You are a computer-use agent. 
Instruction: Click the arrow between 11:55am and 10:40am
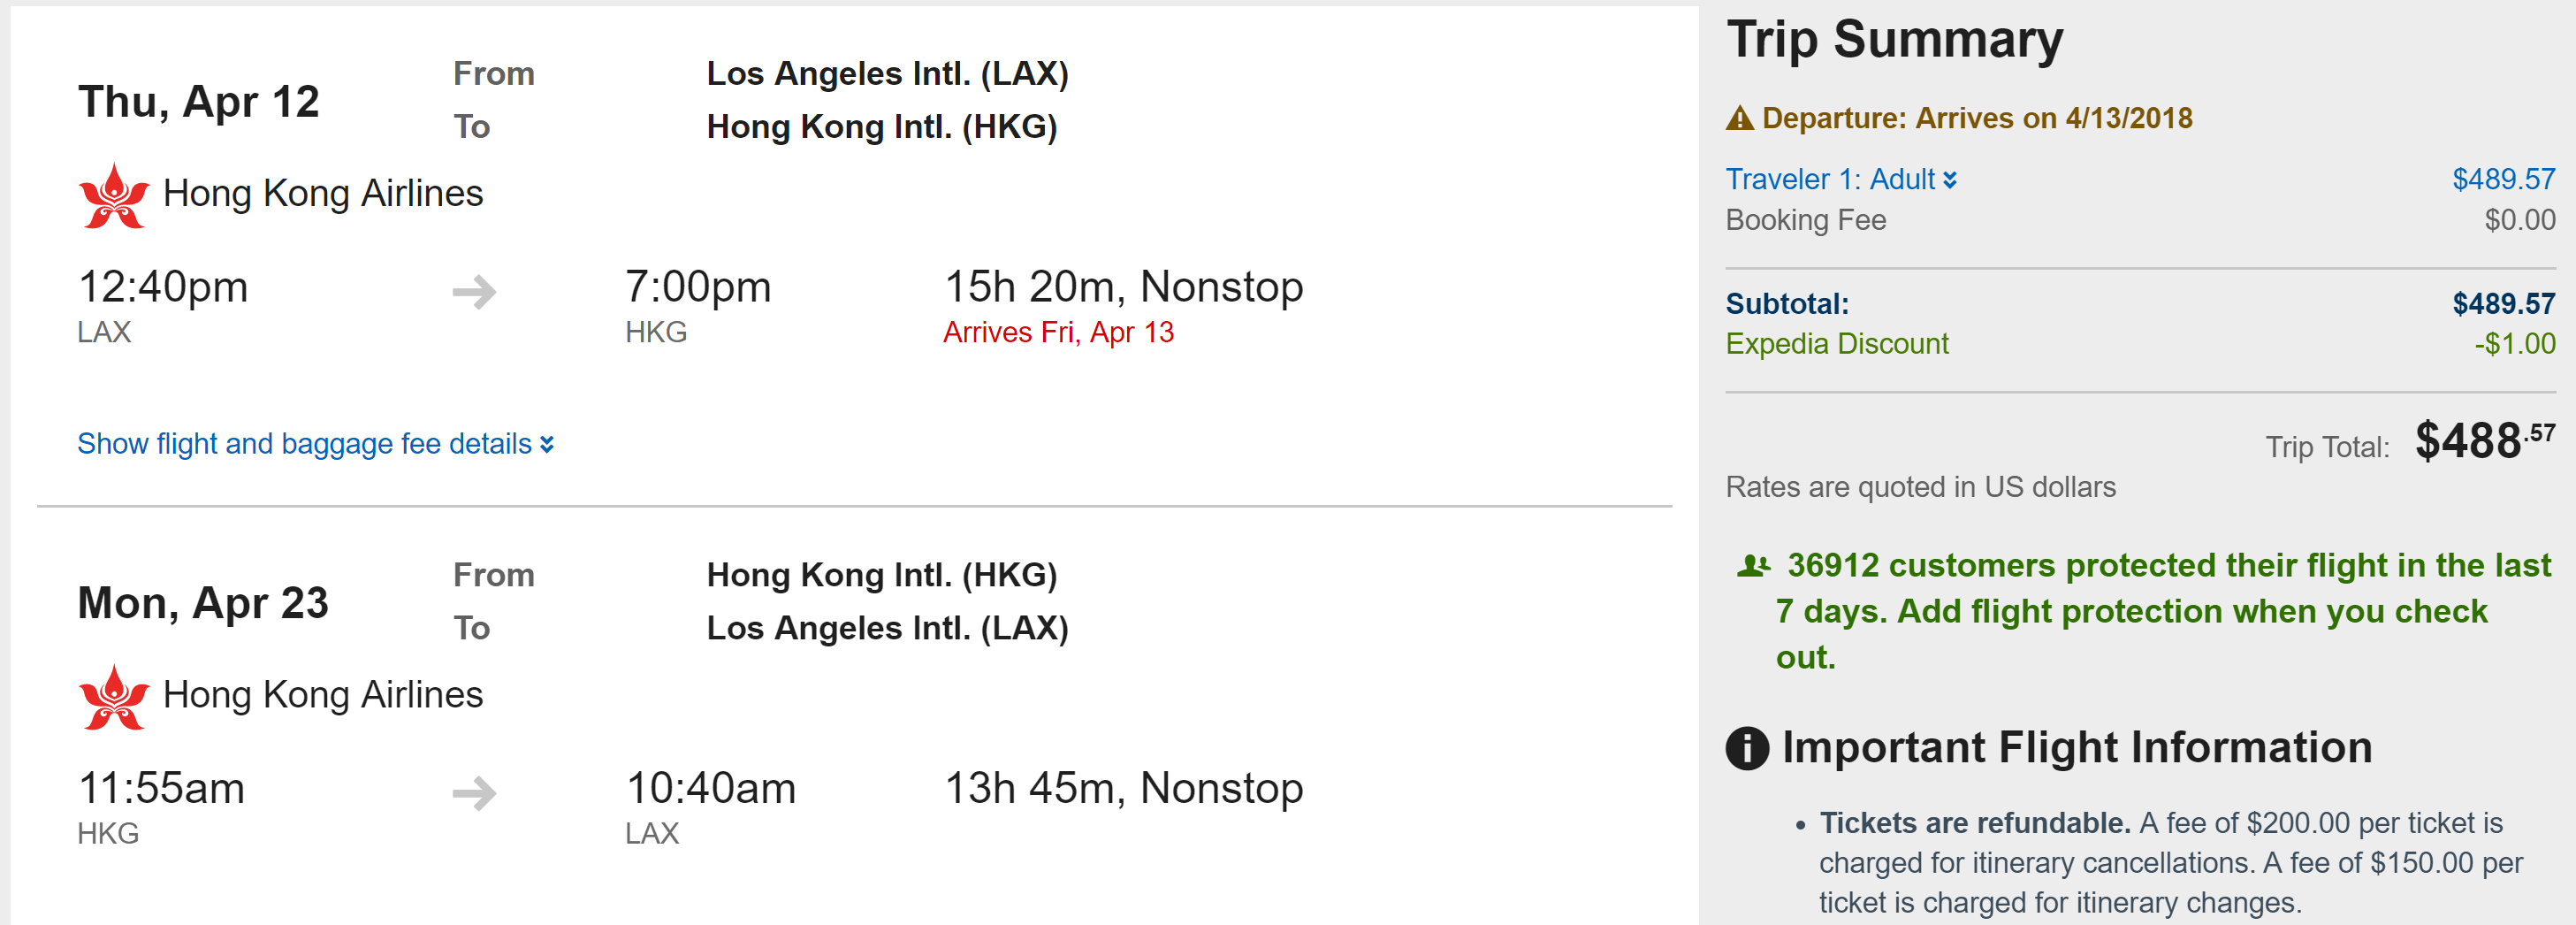click(474, 793)
